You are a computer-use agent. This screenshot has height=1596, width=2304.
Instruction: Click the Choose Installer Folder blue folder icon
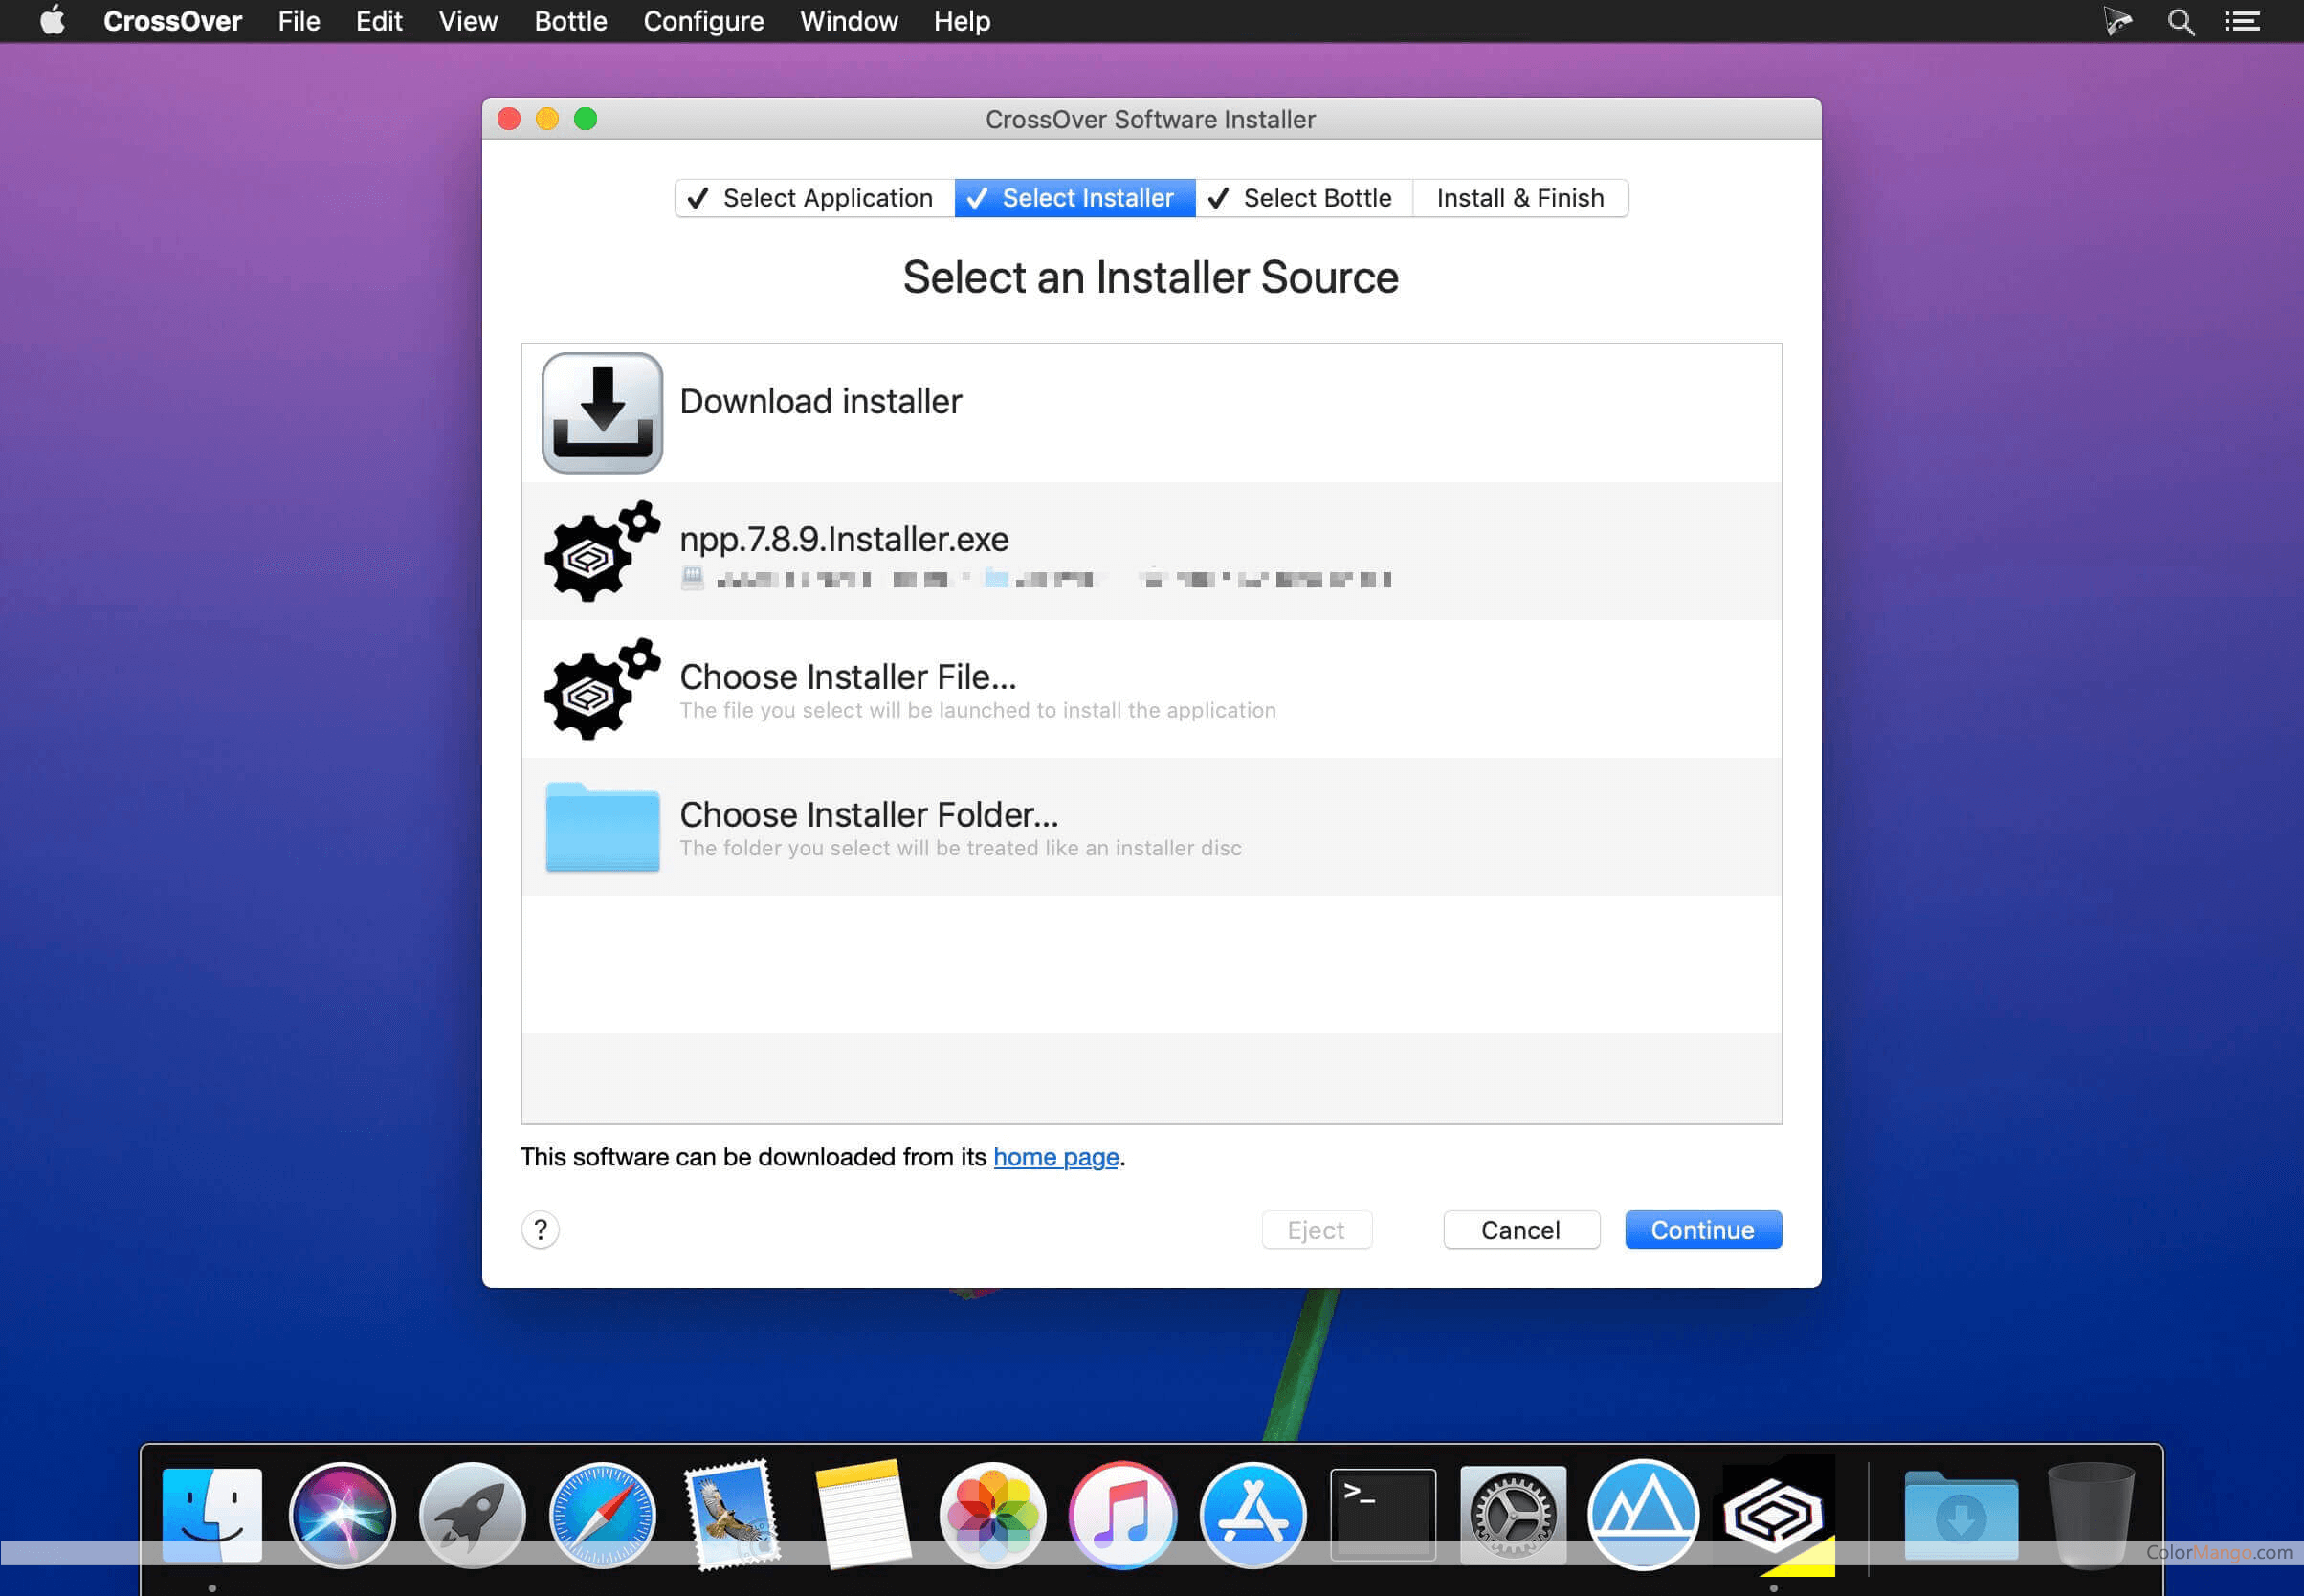[x=602, y=827]
